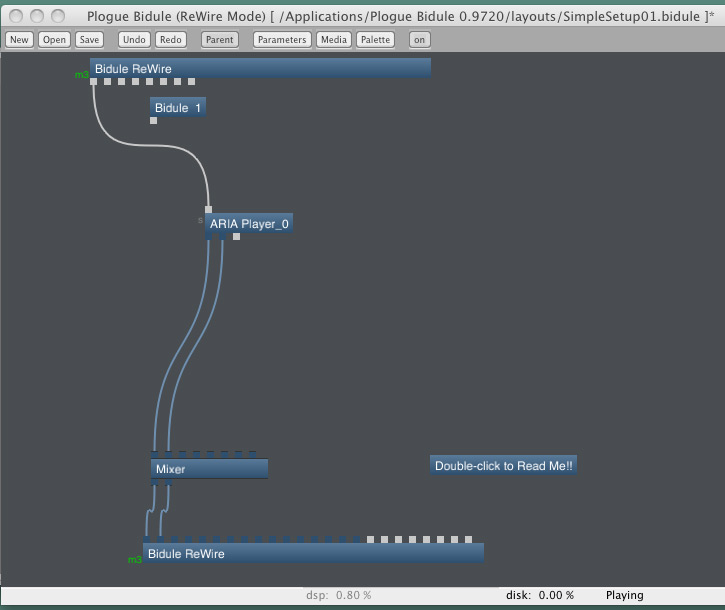This screenshot has height=610, width=725.
Task: Click the Playing status text
Action: tap(625, 595)
